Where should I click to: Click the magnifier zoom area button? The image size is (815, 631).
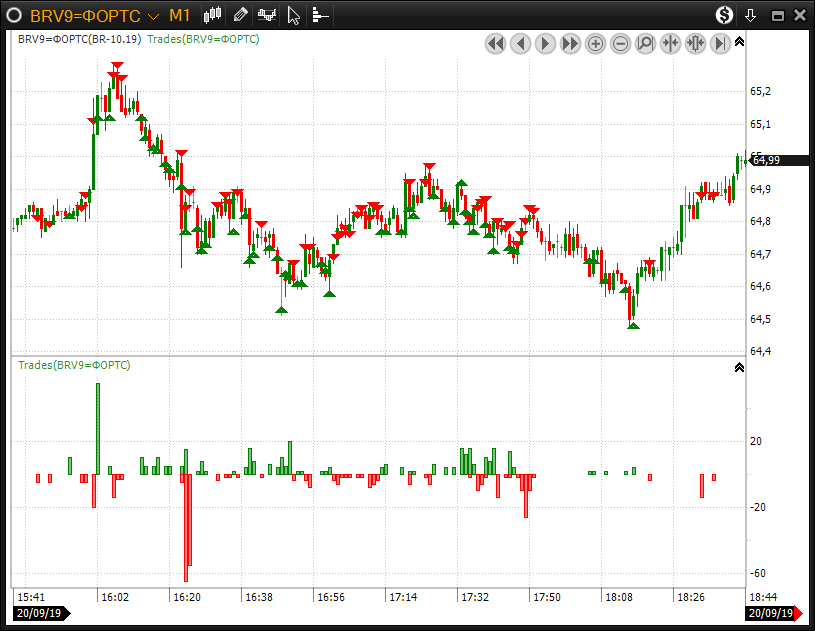tap(645, 43)
